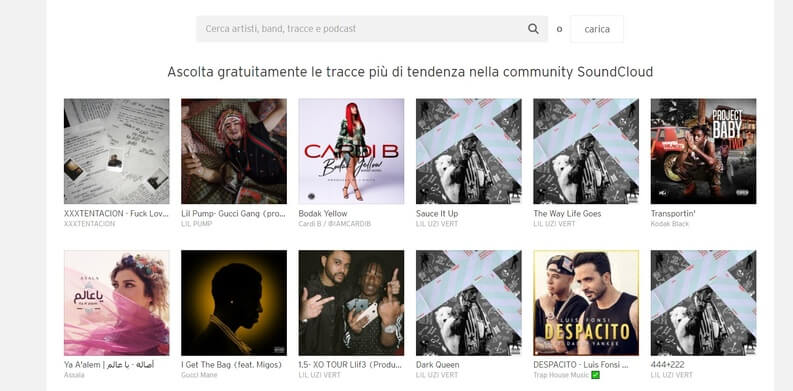Viewport: 793px width, 391px height.
Task: Open LIL UZI VERT under XO TOUR Llif3
Action: point(320,375)
